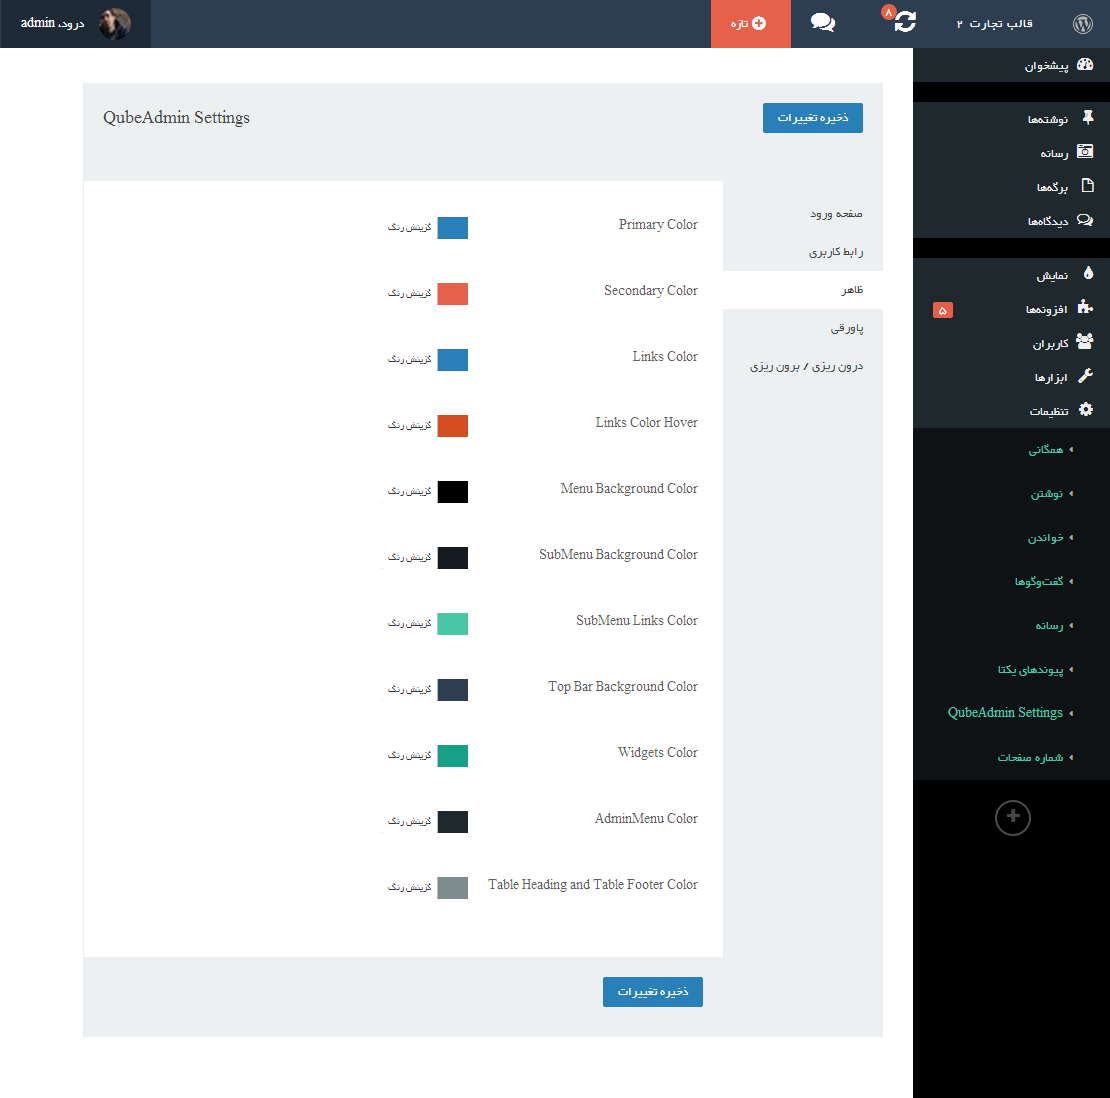Click گزینش رنگ beside AdminMenu Color

coord(409,821)
